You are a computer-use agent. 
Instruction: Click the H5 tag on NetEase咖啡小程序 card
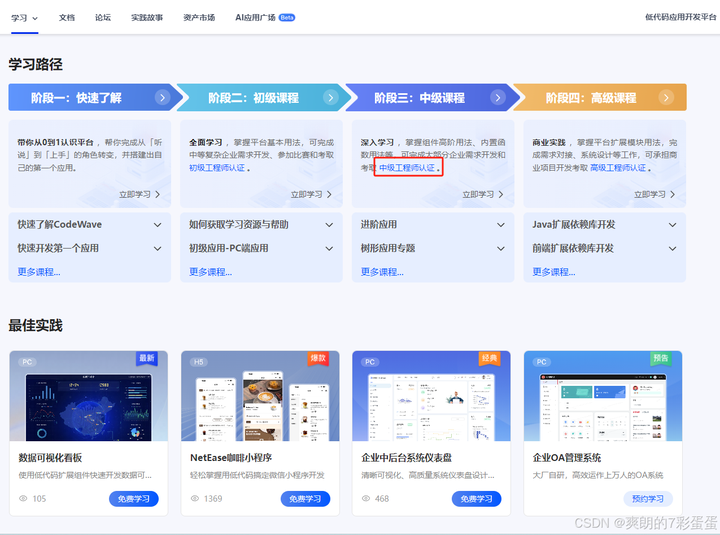[x=198, y=362]
